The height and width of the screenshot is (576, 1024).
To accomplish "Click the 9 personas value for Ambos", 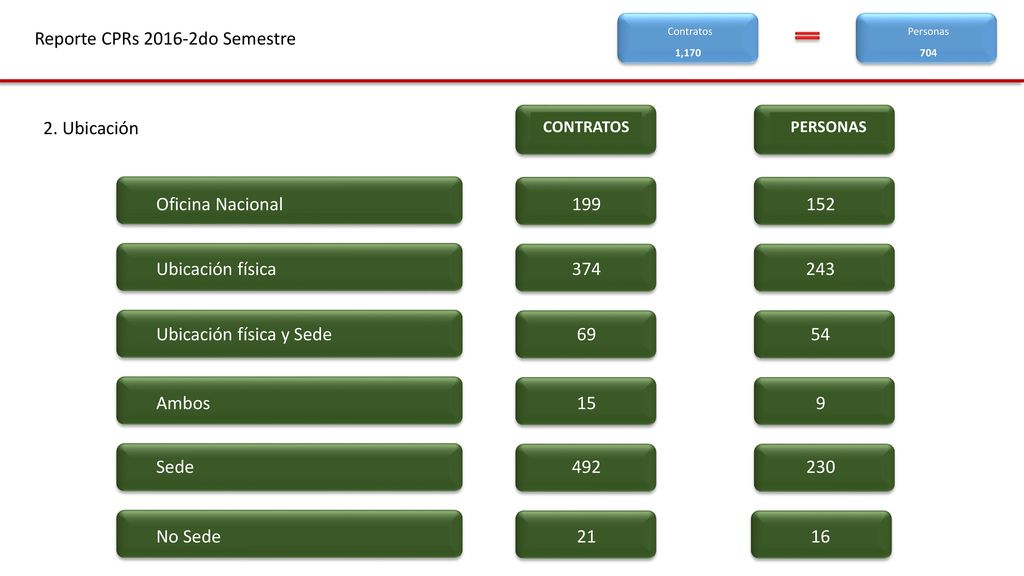I will point(824,401).
